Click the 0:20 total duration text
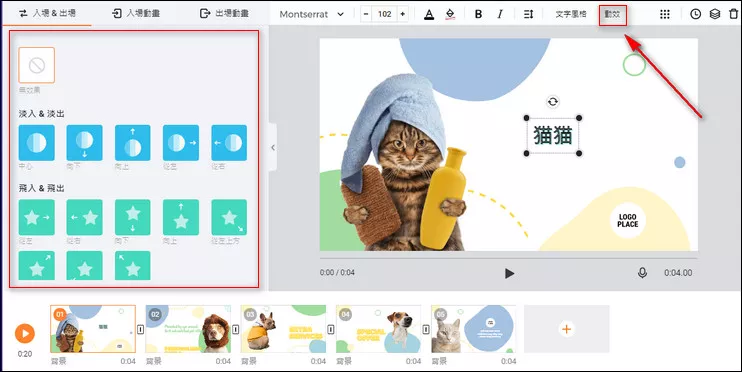 click(25, 354)
